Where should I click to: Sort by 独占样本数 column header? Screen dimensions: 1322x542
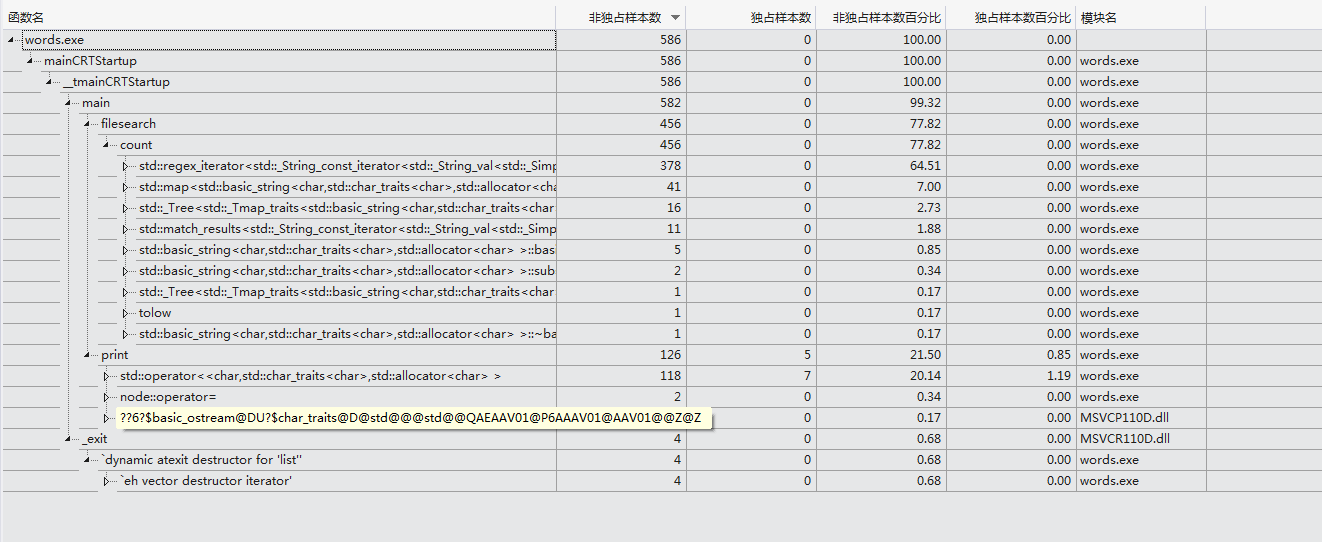751,18
